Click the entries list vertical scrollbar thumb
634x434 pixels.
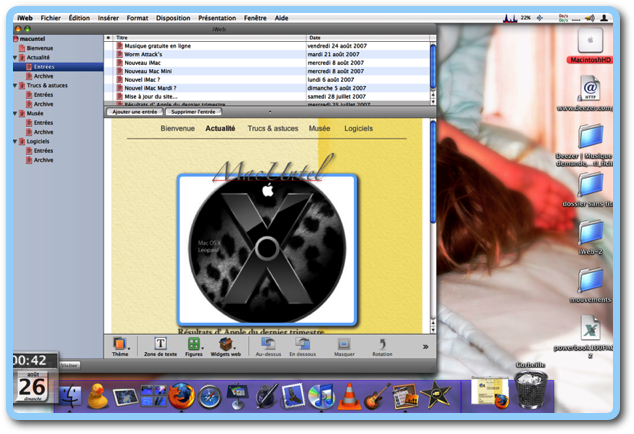pos(433,67)
